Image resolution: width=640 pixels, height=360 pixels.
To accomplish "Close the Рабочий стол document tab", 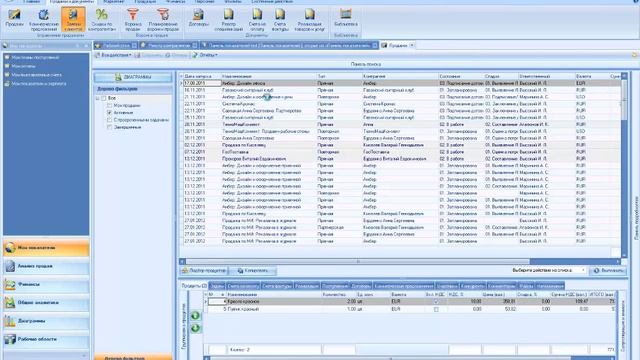I will [134, 45].
